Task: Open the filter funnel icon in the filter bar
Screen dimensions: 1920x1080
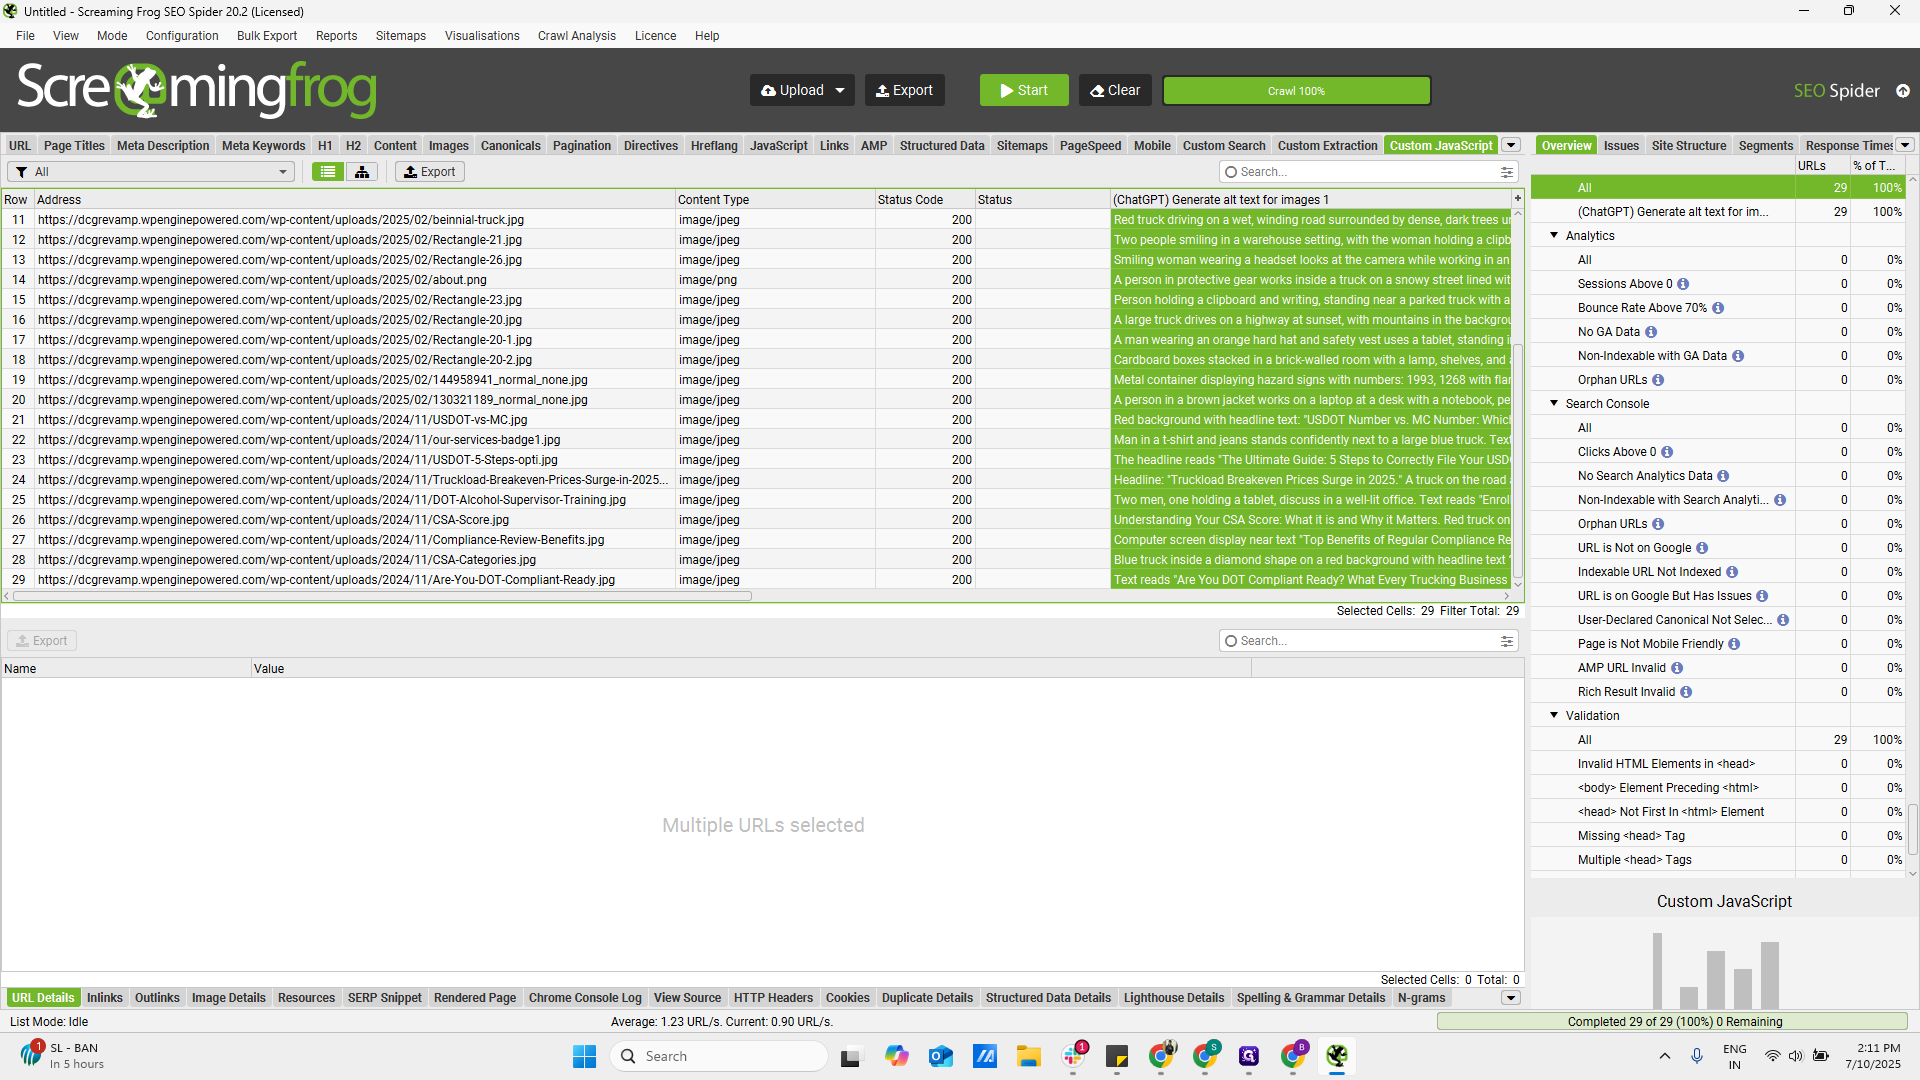Action: click(19, 171)
